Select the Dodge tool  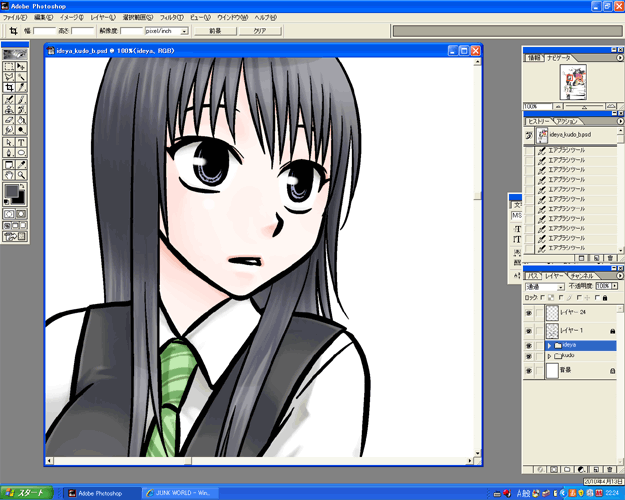click(x=21, y=130)
